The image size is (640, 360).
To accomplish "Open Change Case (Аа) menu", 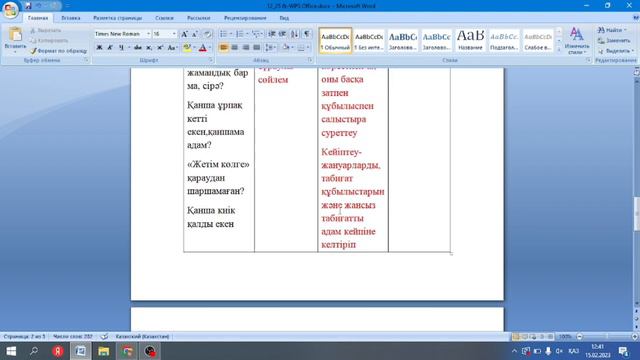I will click(x=172, y=48).
